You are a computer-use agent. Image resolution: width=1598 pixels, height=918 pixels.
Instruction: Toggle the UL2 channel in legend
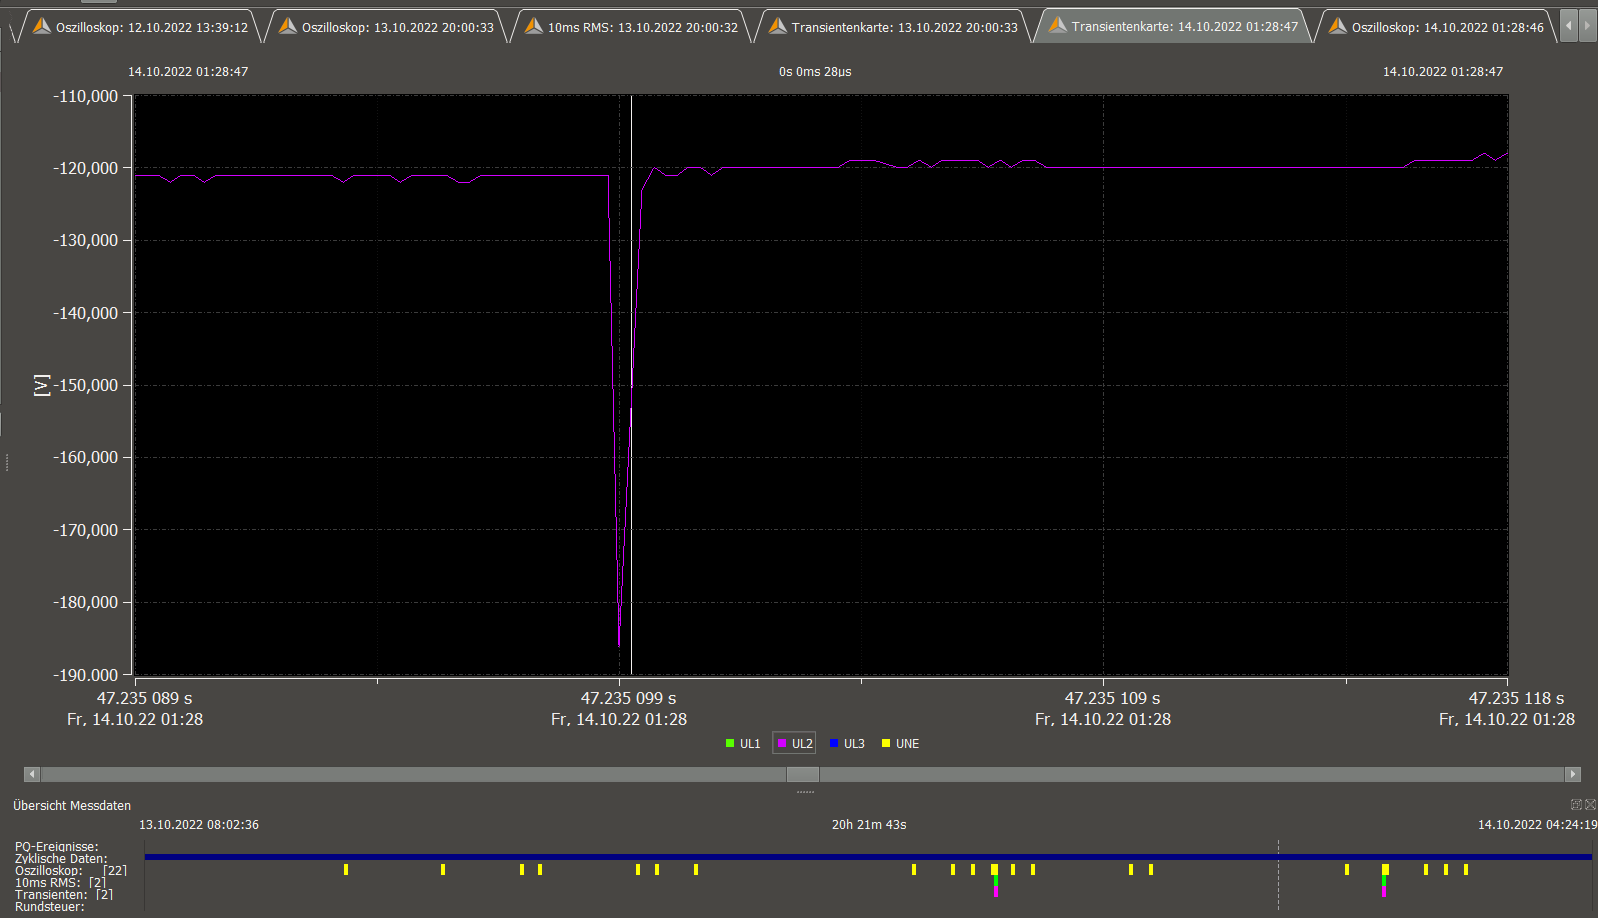coord(795,744)
